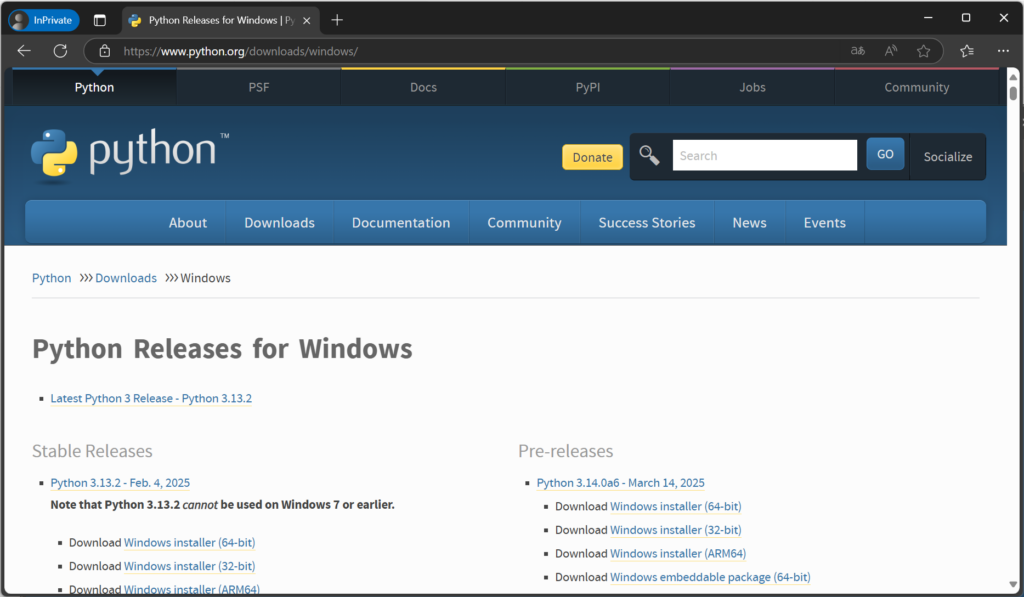Open the tab actions menu icon
This screenshot has width=1024, height=597.
[100, 20]
